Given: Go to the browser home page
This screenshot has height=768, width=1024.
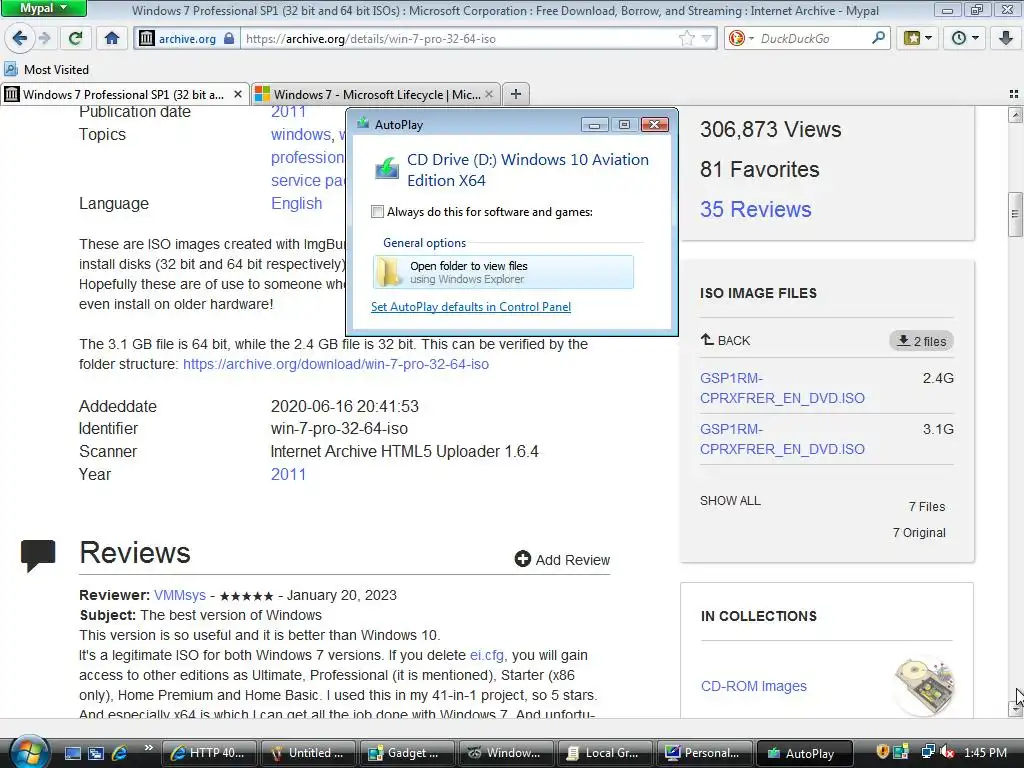Looking at the screenshot, I should 112,39.
